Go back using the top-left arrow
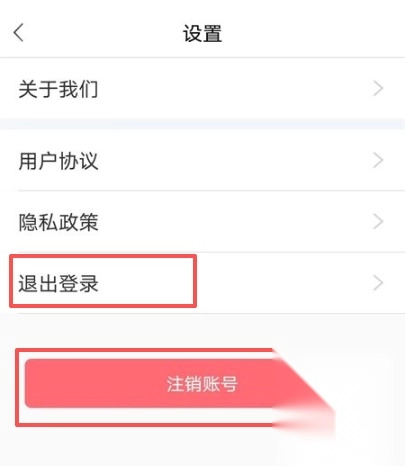The image size is (406, 466). click(19, 33)
